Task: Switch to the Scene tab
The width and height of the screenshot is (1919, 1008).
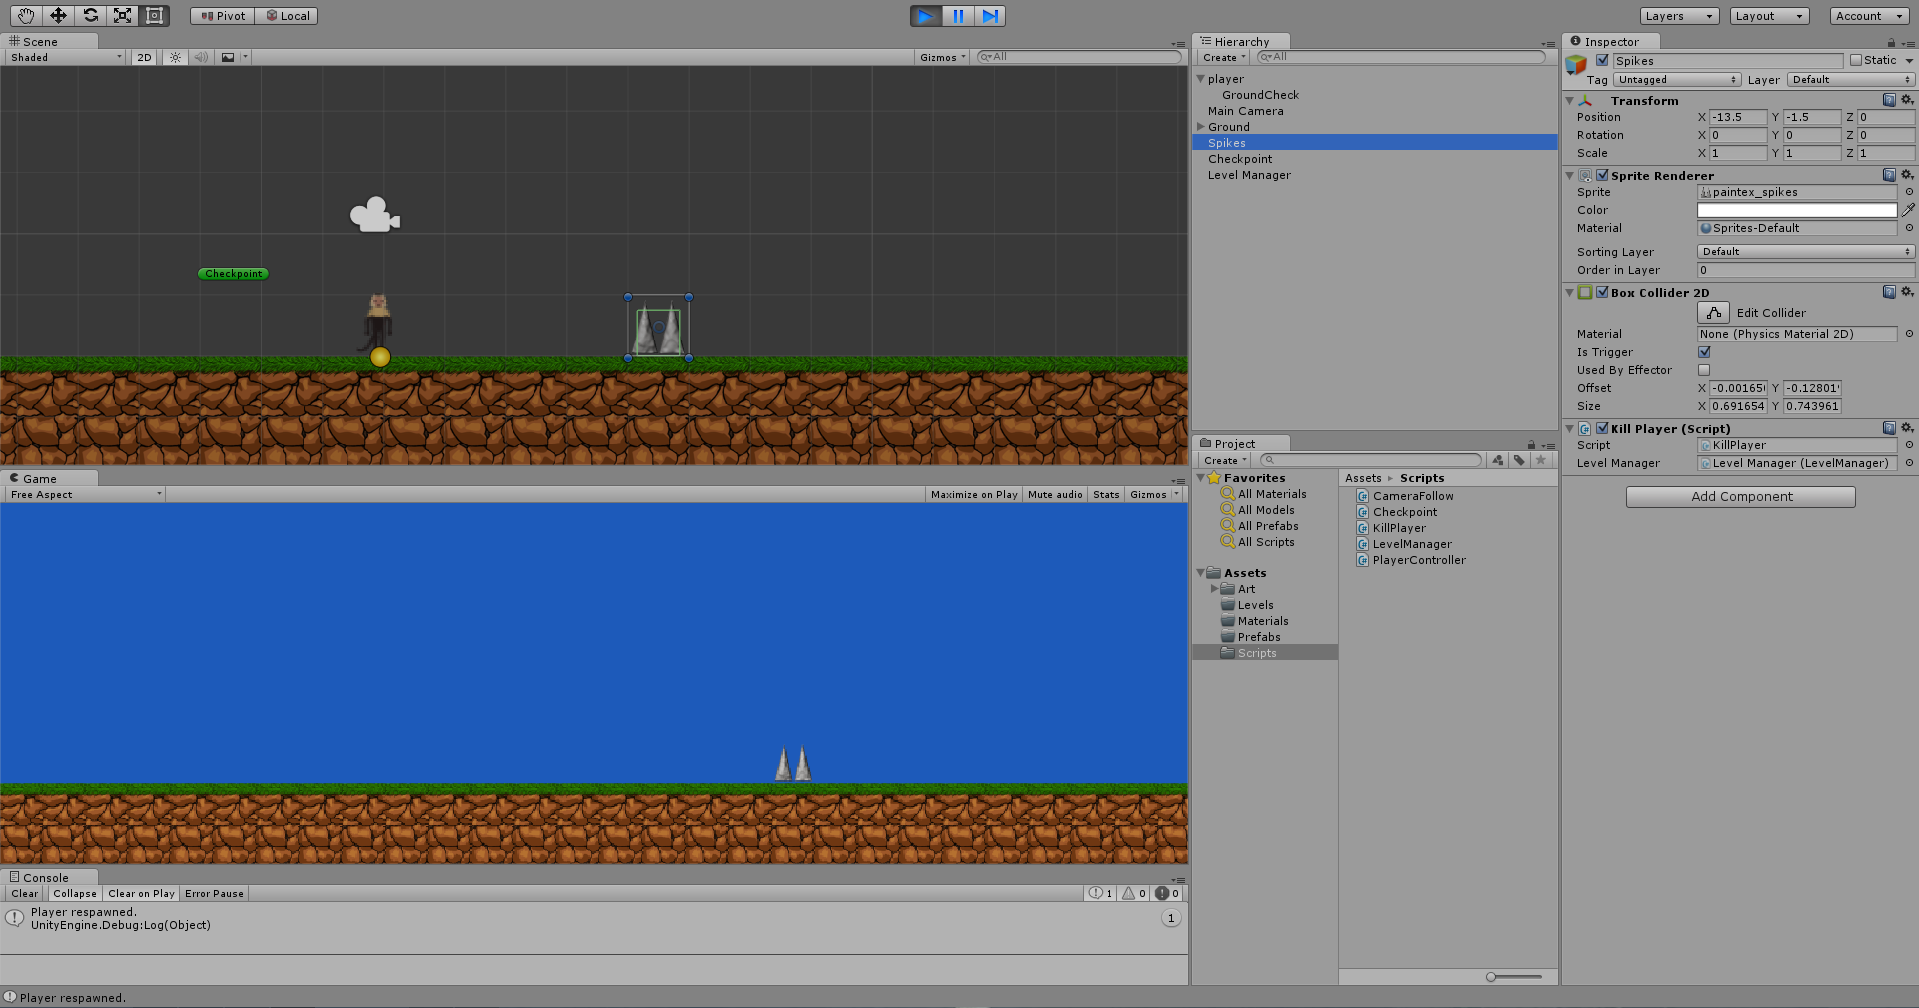Action: [49, 41]
